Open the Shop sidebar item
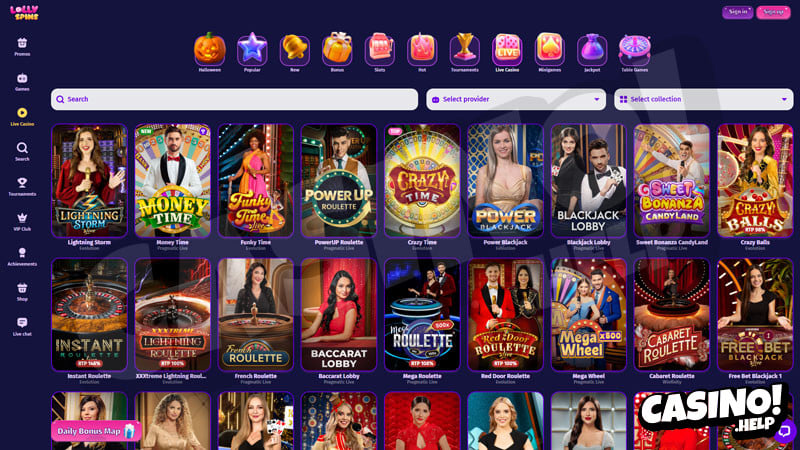Screen dimensions: 800x450 pos(22,292)
